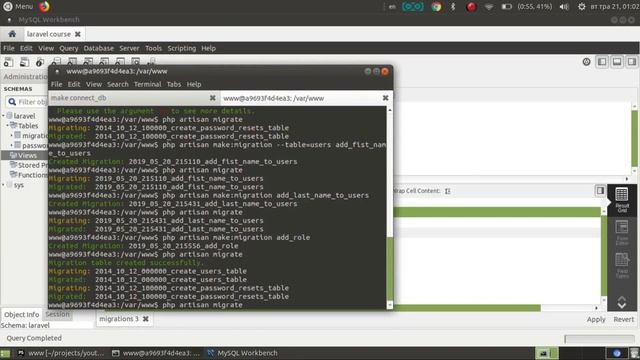Toggle result side panel icon beside Result Grid
The height and width of the screenshot is (360, 640).
tap(600, 191)
